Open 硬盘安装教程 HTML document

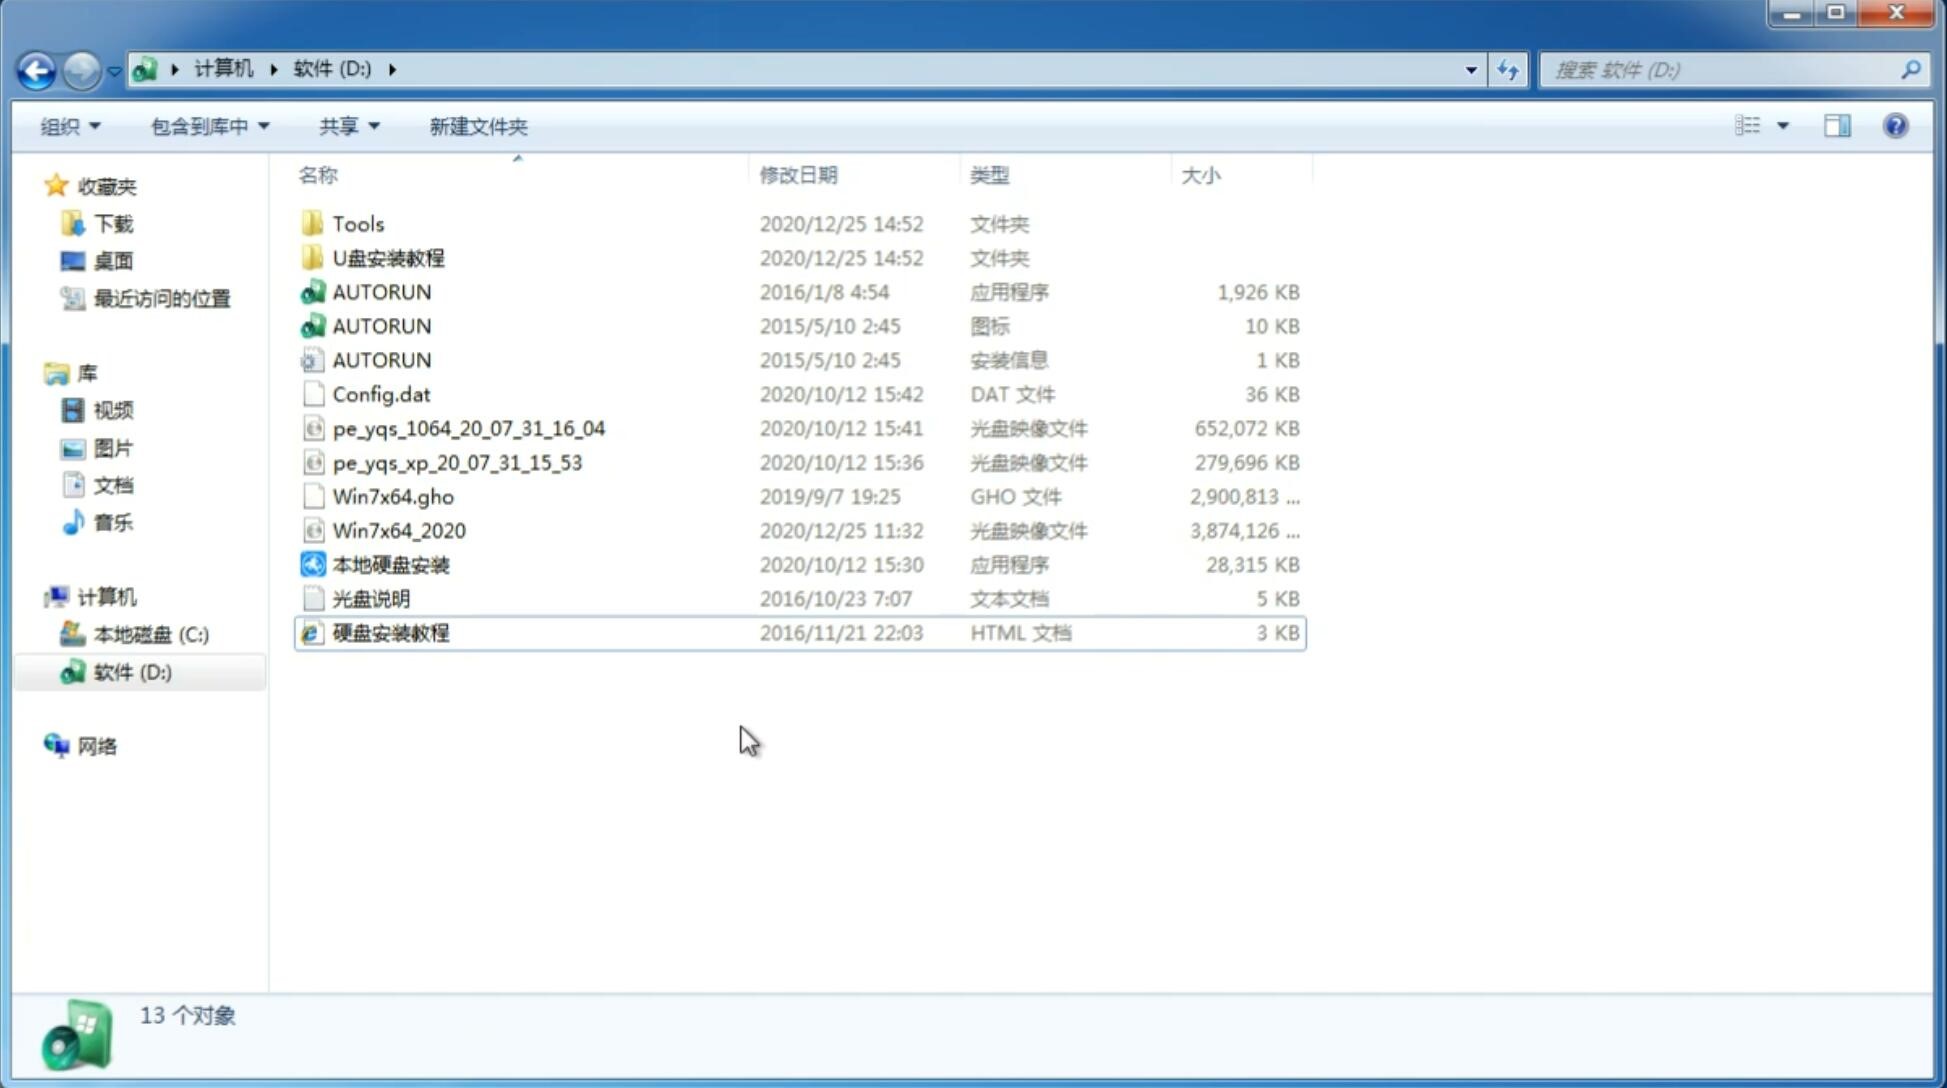[x=389, y=632]
